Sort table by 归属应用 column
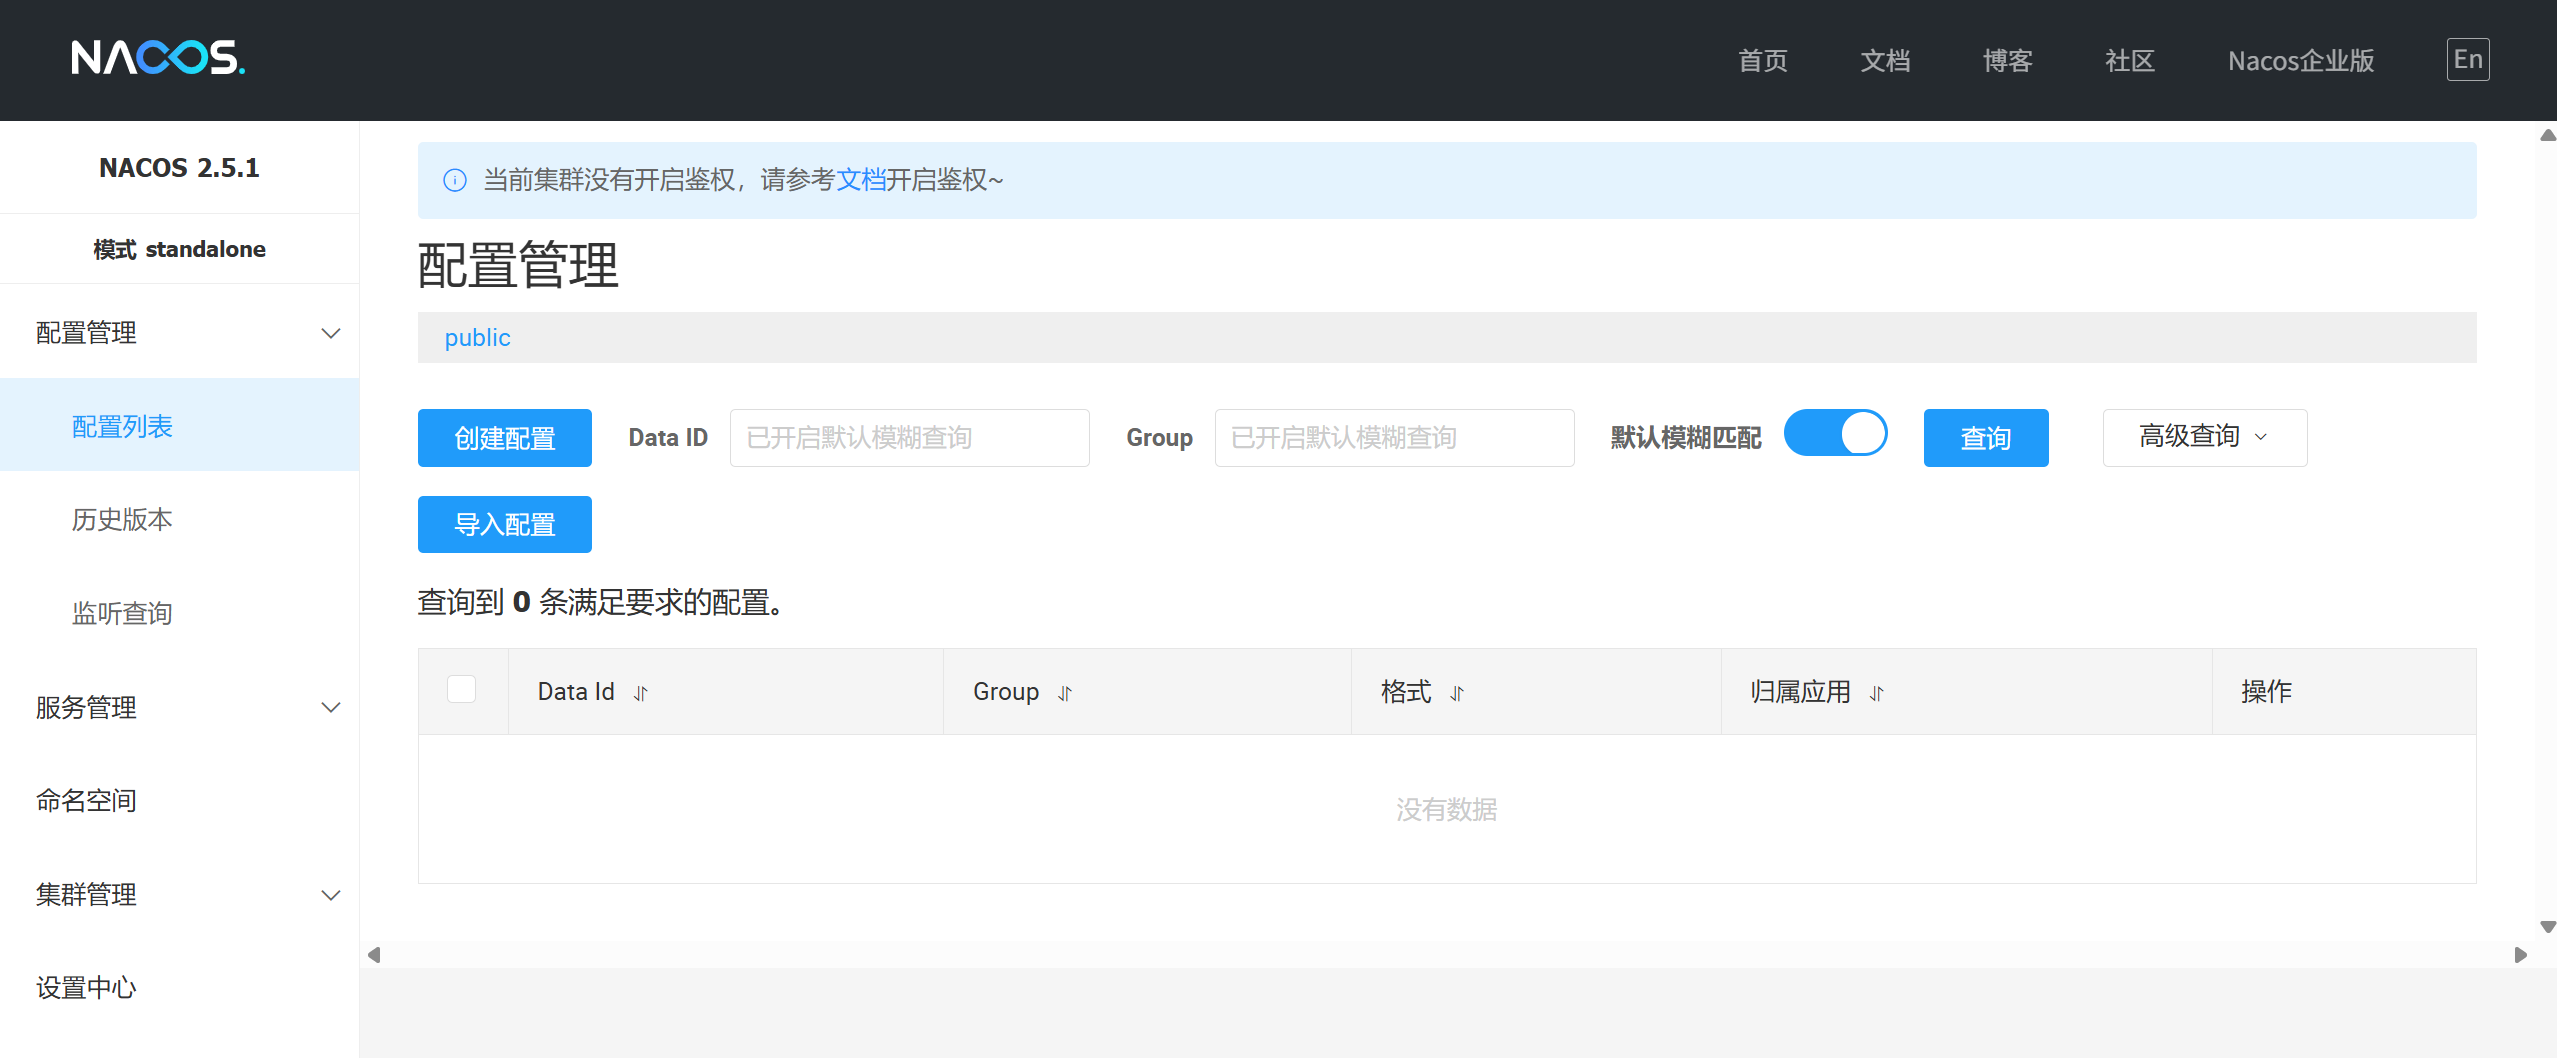The image size is (2557, 1058). coord(1877,693)
